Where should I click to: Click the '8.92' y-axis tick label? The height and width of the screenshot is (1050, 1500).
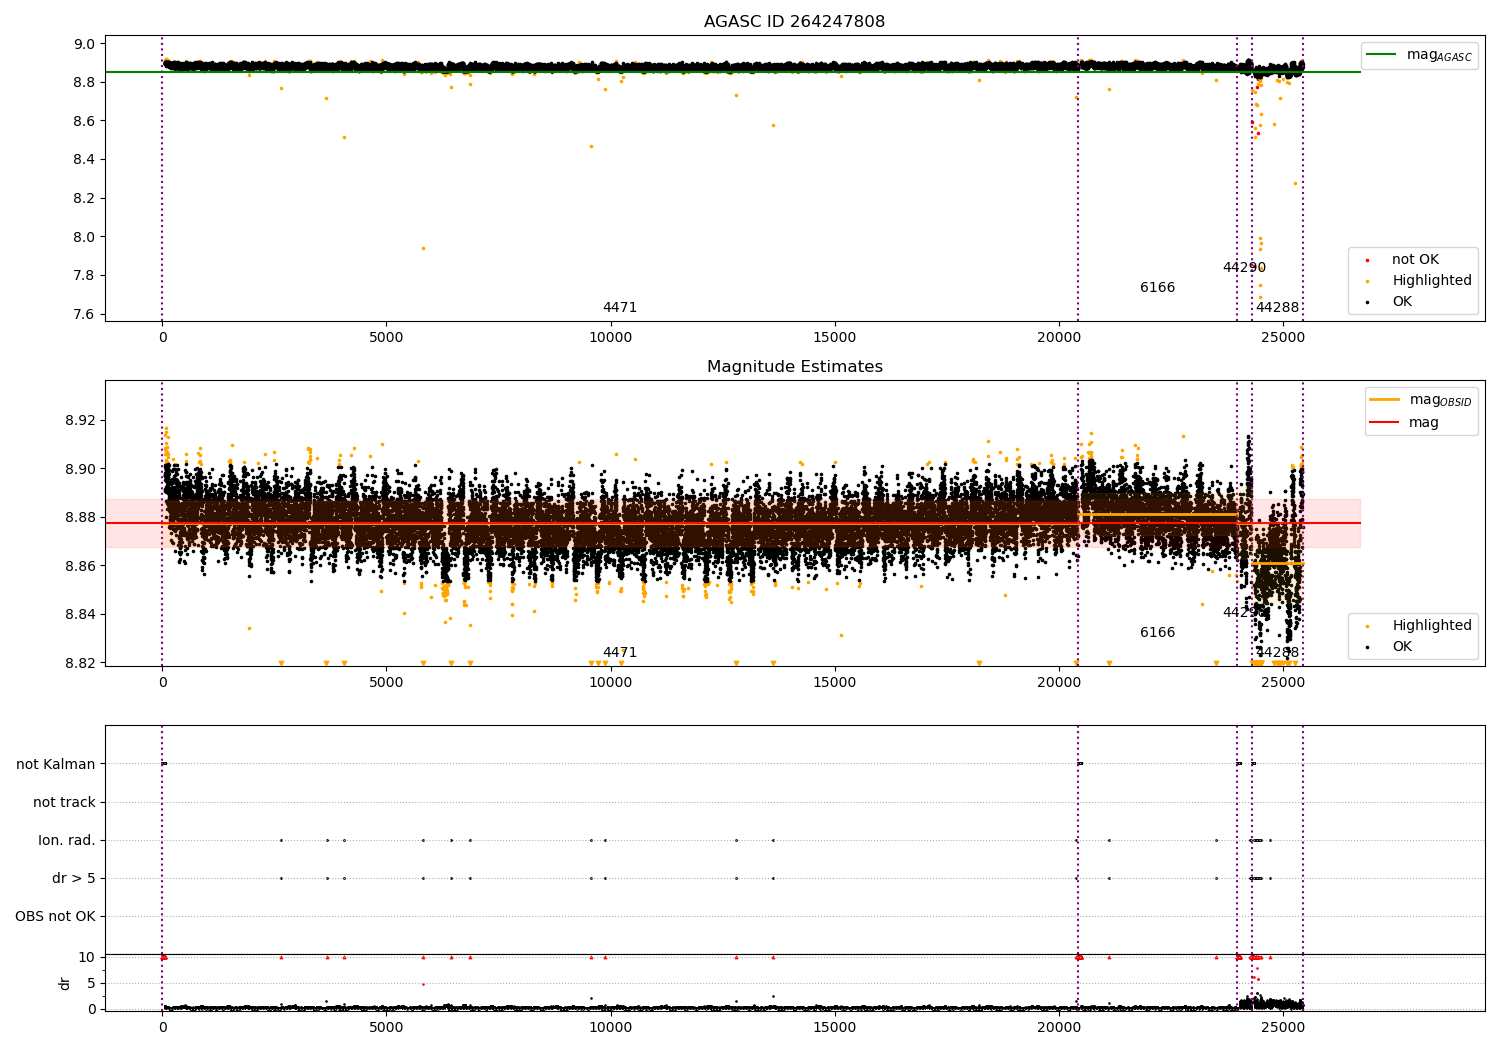82,420
